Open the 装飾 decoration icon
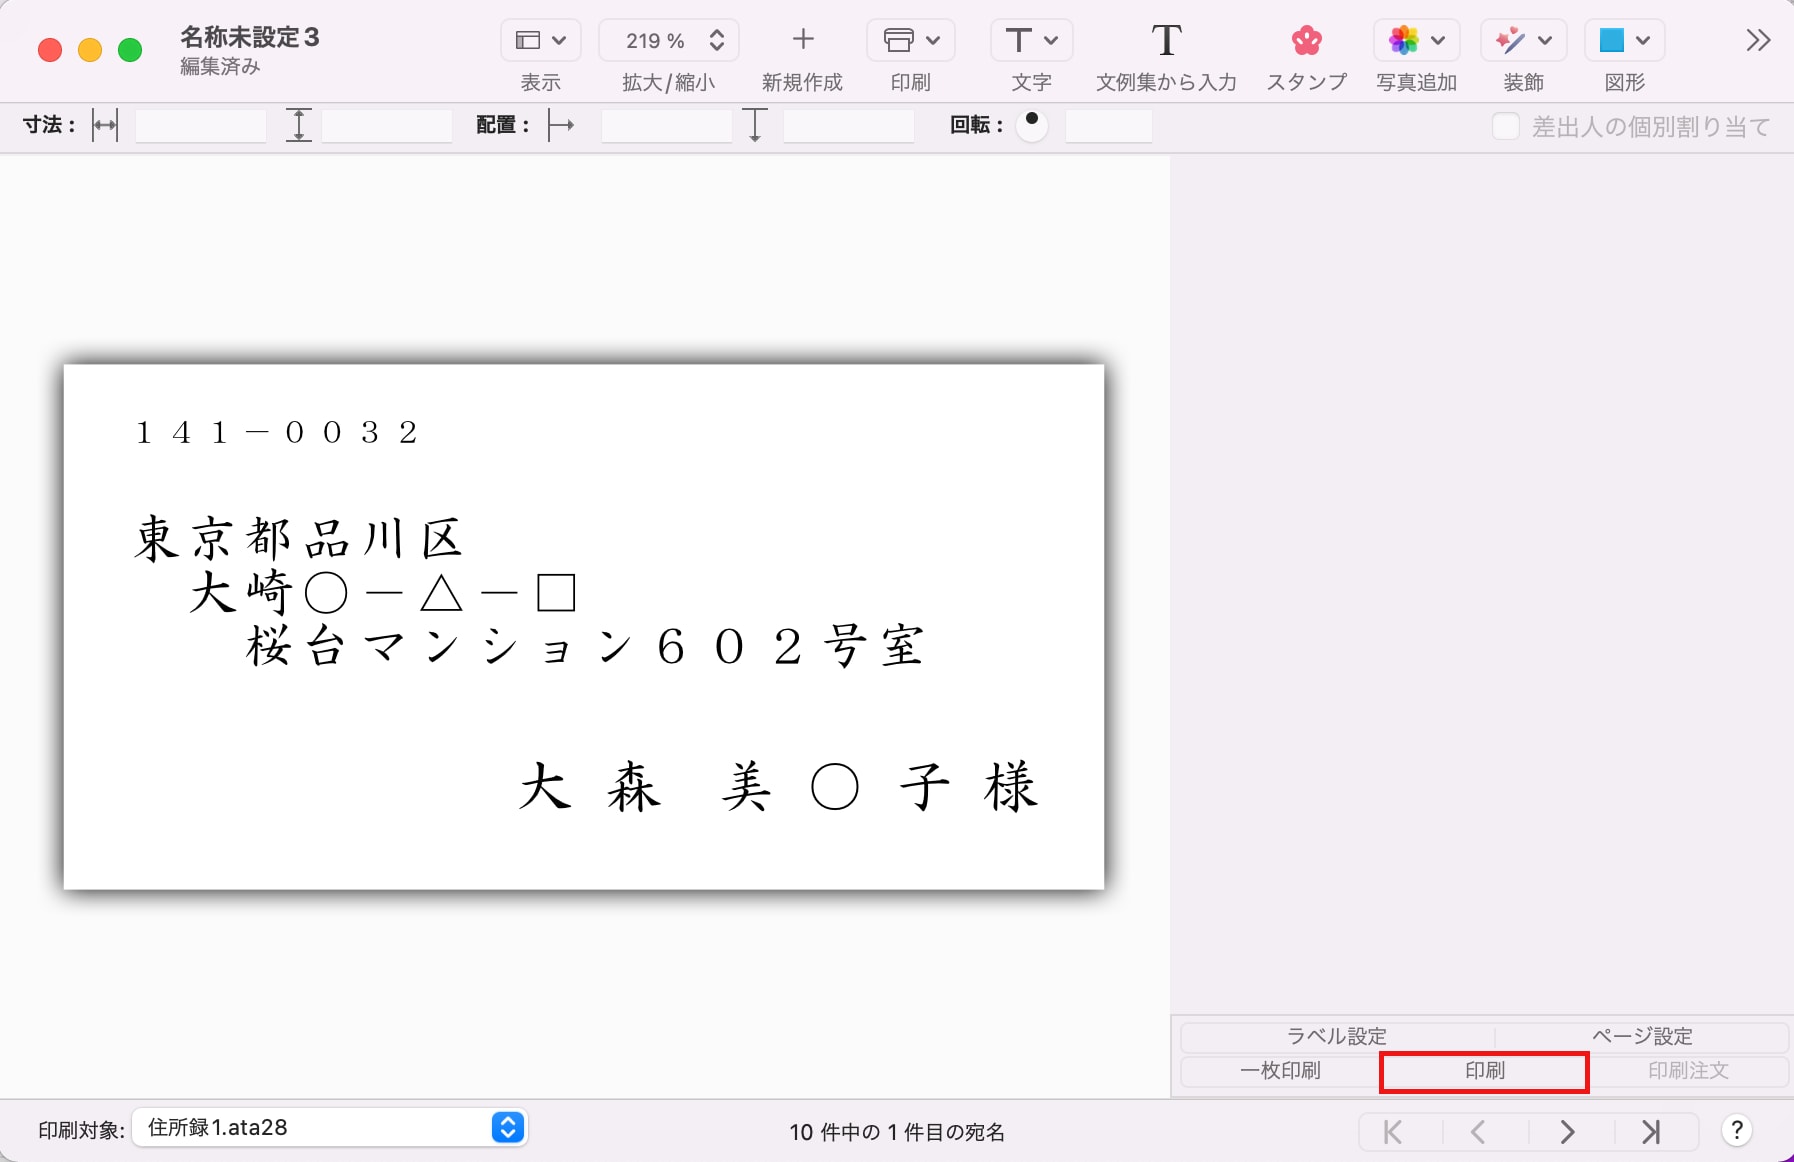1794x1162 pixels. [1510, 41]
